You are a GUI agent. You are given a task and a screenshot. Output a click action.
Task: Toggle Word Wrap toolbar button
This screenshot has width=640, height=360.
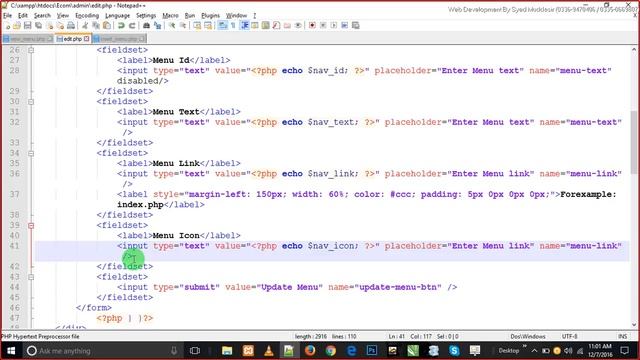tap(222, 25)
